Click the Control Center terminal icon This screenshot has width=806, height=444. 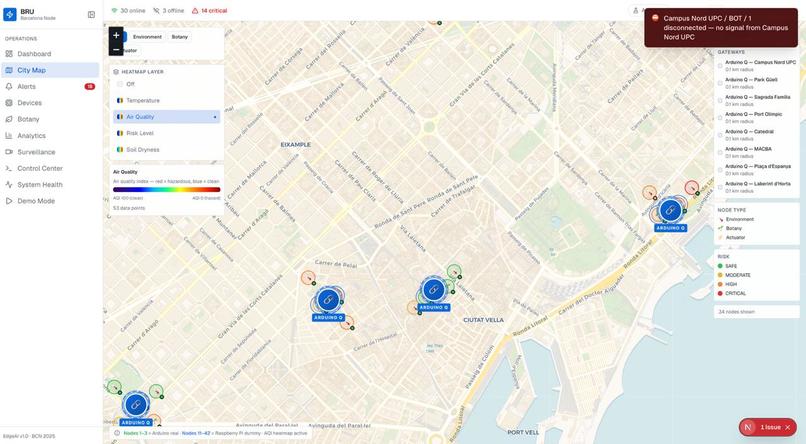click(x=9, y=168)
